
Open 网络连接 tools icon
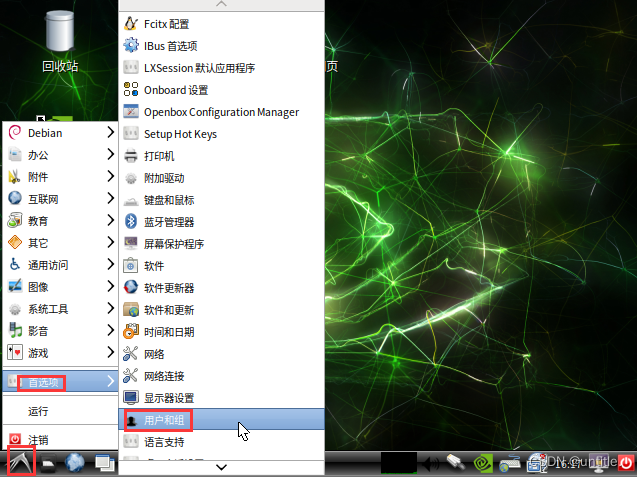(x=131, y=375)
